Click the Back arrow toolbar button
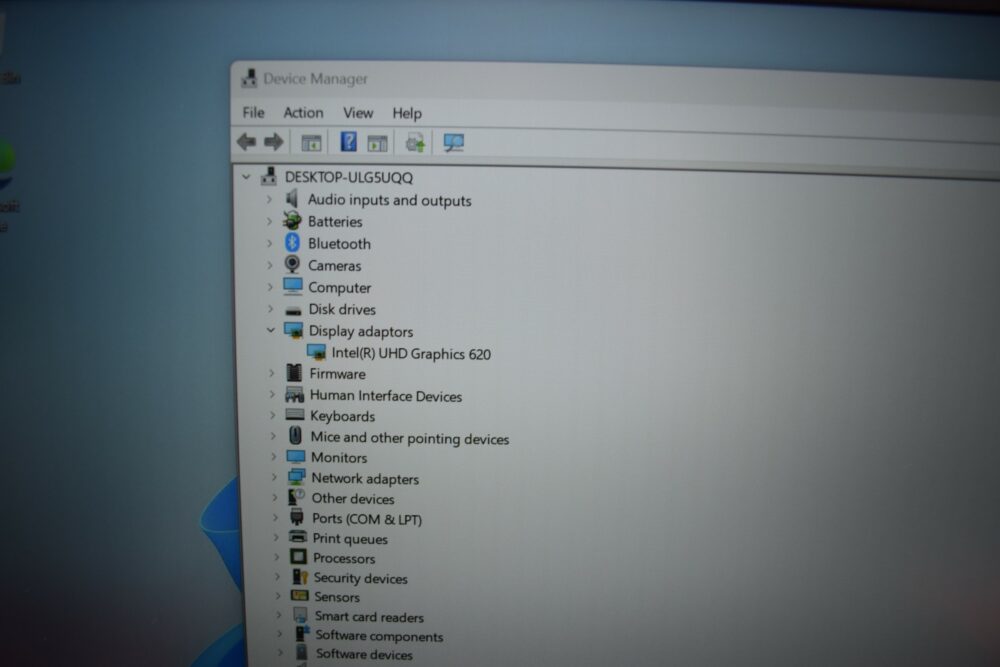This screenshot has width=1000, height=667. point(246,142)
